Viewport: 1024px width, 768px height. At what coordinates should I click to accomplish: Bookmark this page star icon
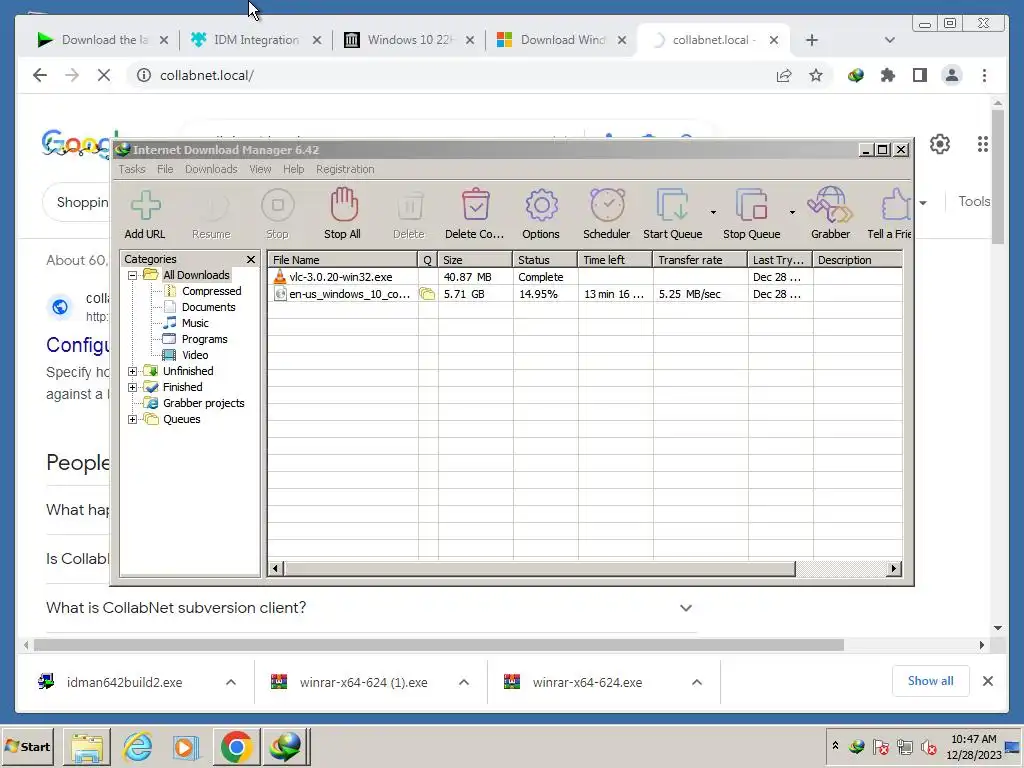[x=816, y=76]
